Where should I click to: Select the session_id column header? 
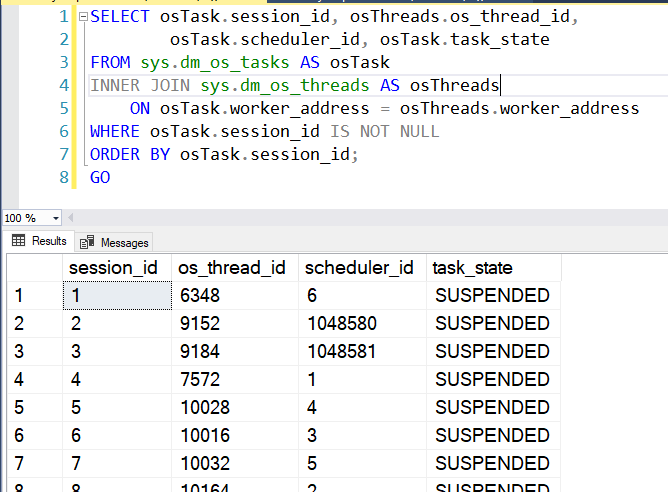coord(117,268)
